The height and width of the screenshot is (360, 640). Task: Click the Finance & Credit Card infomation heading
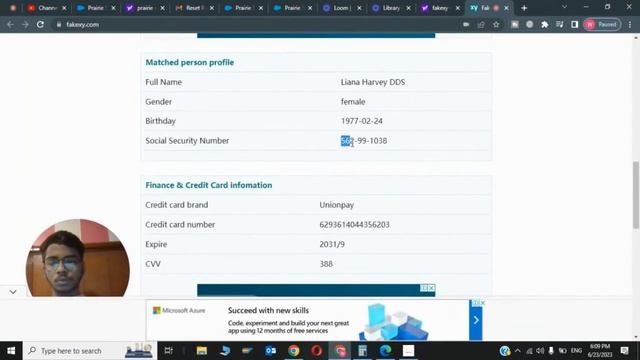click(x=209, y=185)
